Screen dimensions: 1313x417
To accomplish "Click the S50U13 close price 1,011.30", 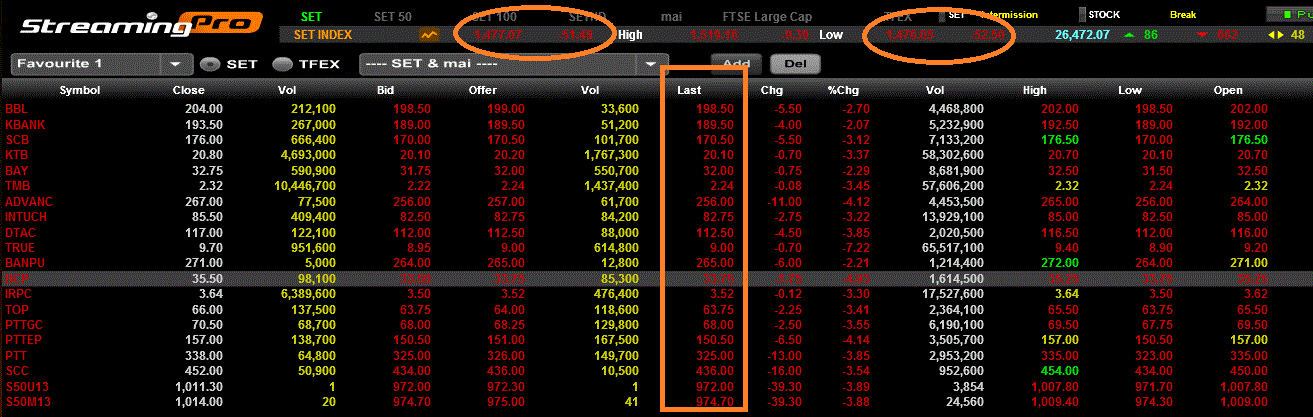I will pos(200,386).
